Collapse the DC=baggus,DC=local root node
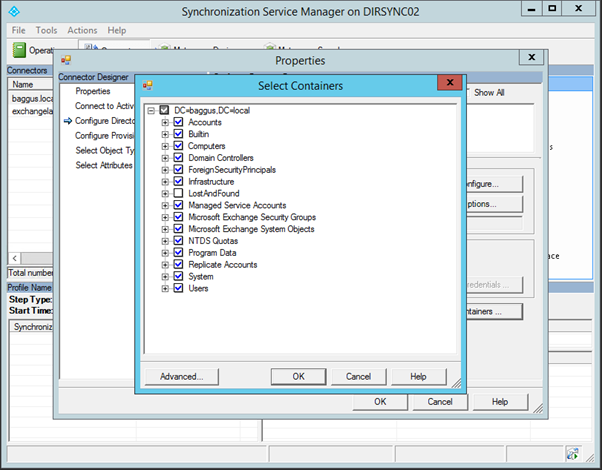The height and width of the screenshot is (470, 602). point(151,110)
